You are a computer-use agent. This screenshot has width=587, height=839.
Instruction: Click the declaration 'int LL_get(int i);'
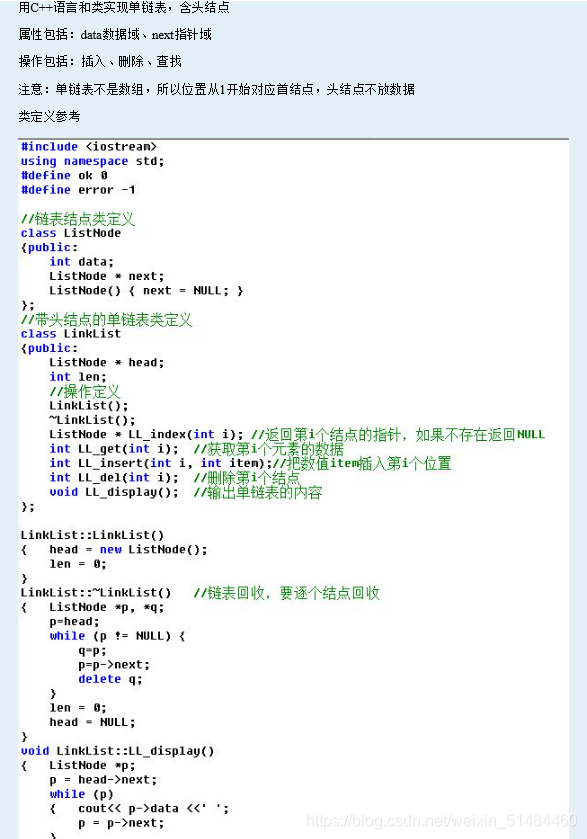(x=113, y=449)
